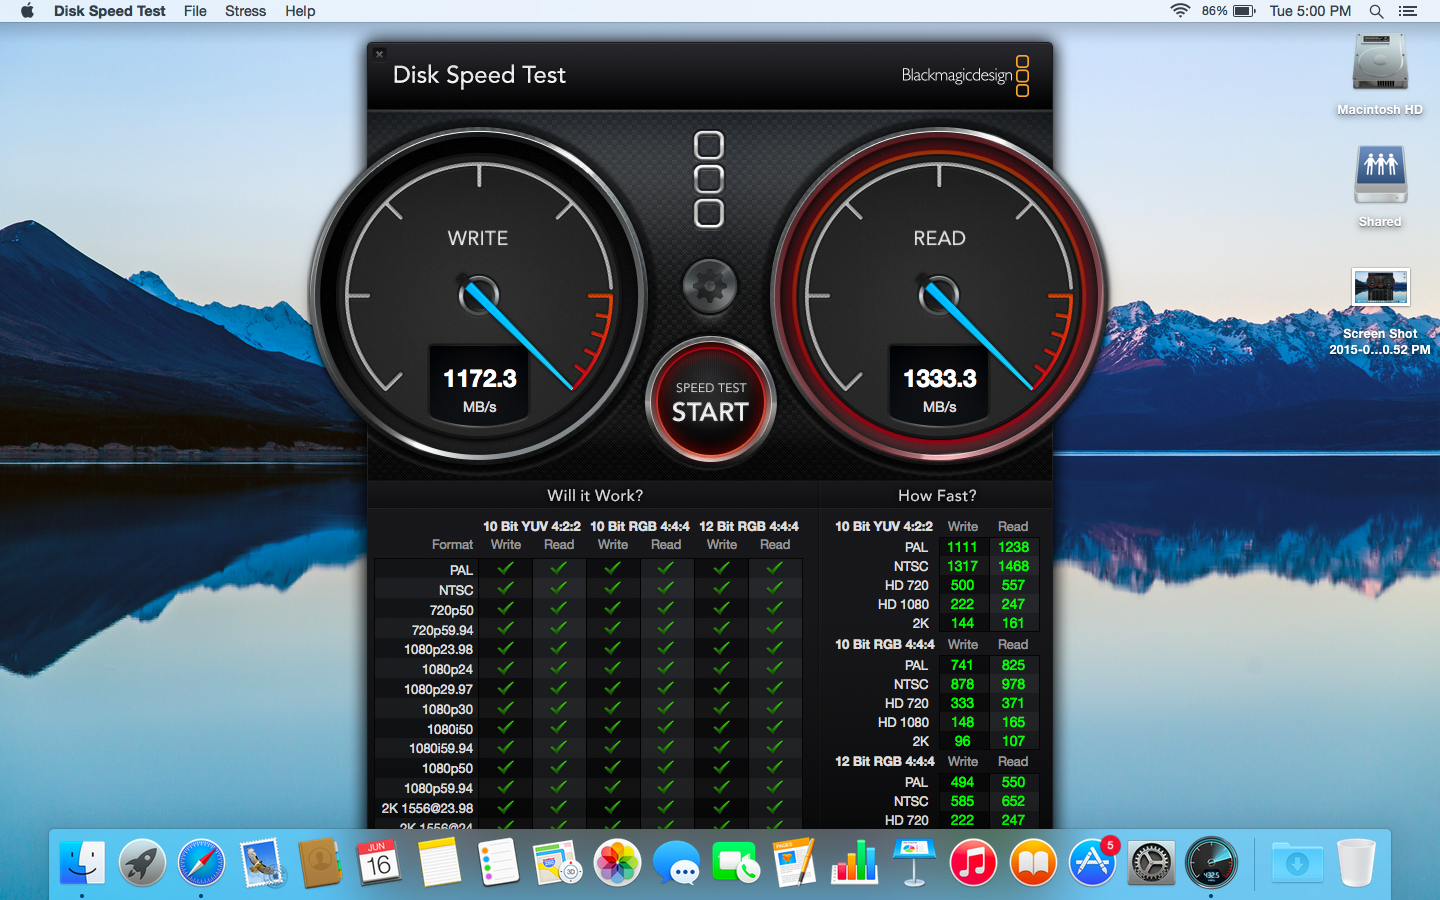Click the NTSC row in Will it Work
Screen dimensions: 1440x900
(x=588, y=590)
